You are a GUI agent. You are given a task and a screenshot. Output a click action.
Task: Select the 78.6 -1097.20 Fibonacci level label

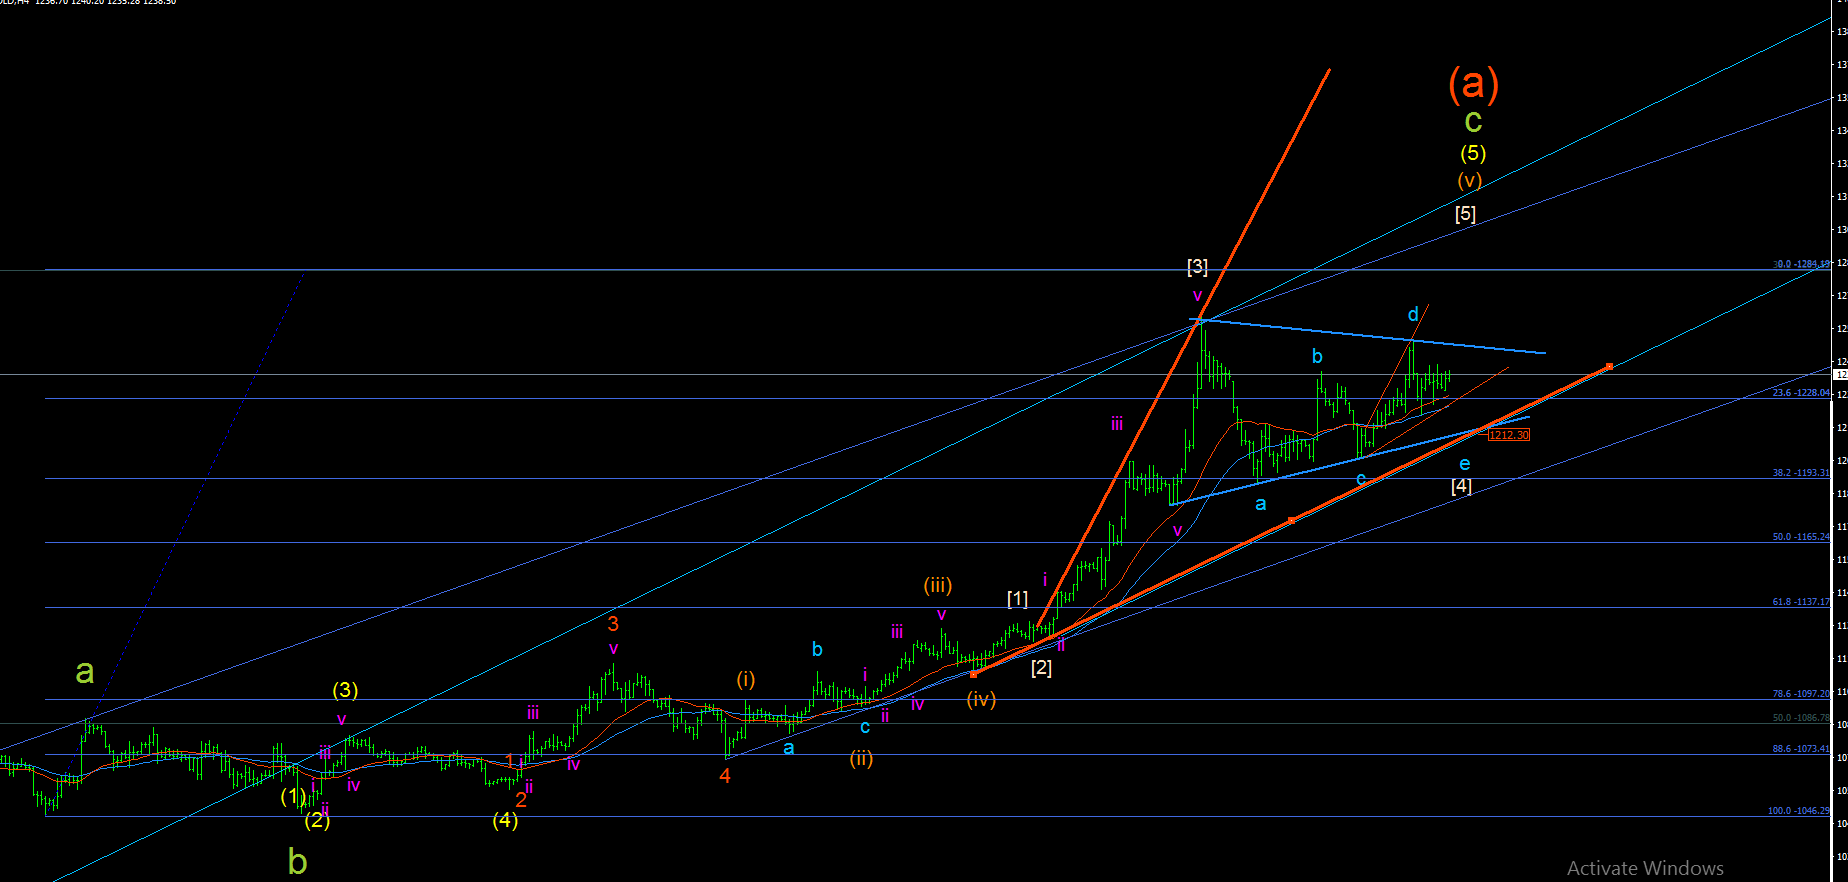click(1801, 694)
